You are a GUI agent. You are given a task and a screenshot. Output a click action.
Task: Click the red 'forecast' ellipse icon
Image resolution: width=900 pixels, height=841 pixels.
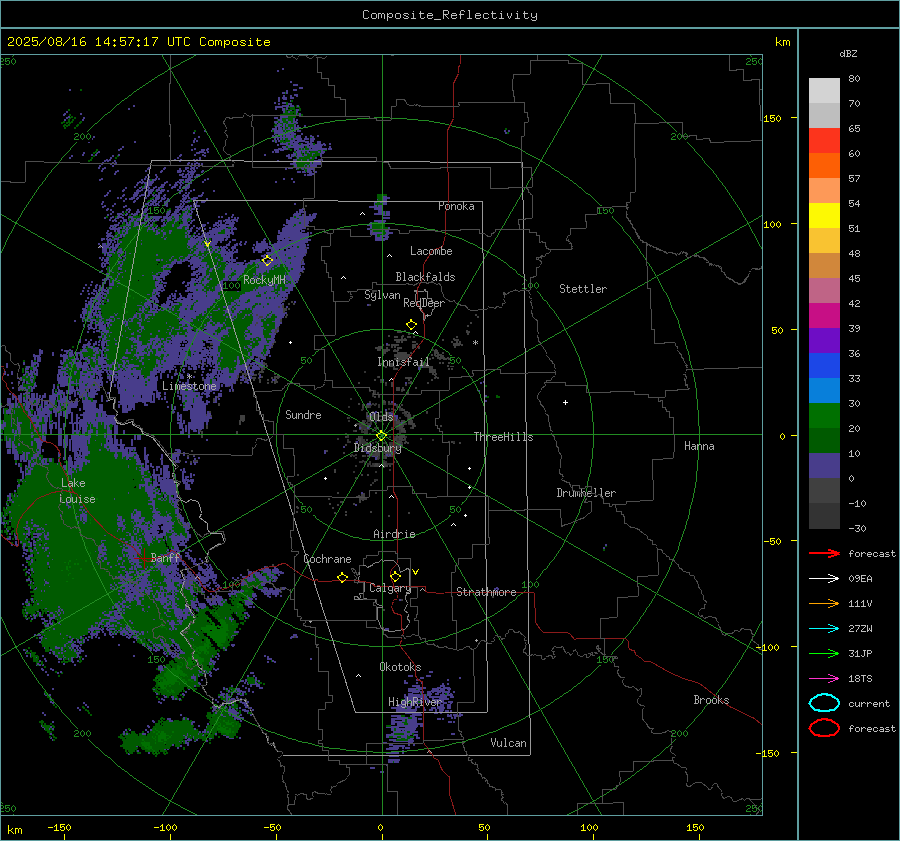point(824,728)
